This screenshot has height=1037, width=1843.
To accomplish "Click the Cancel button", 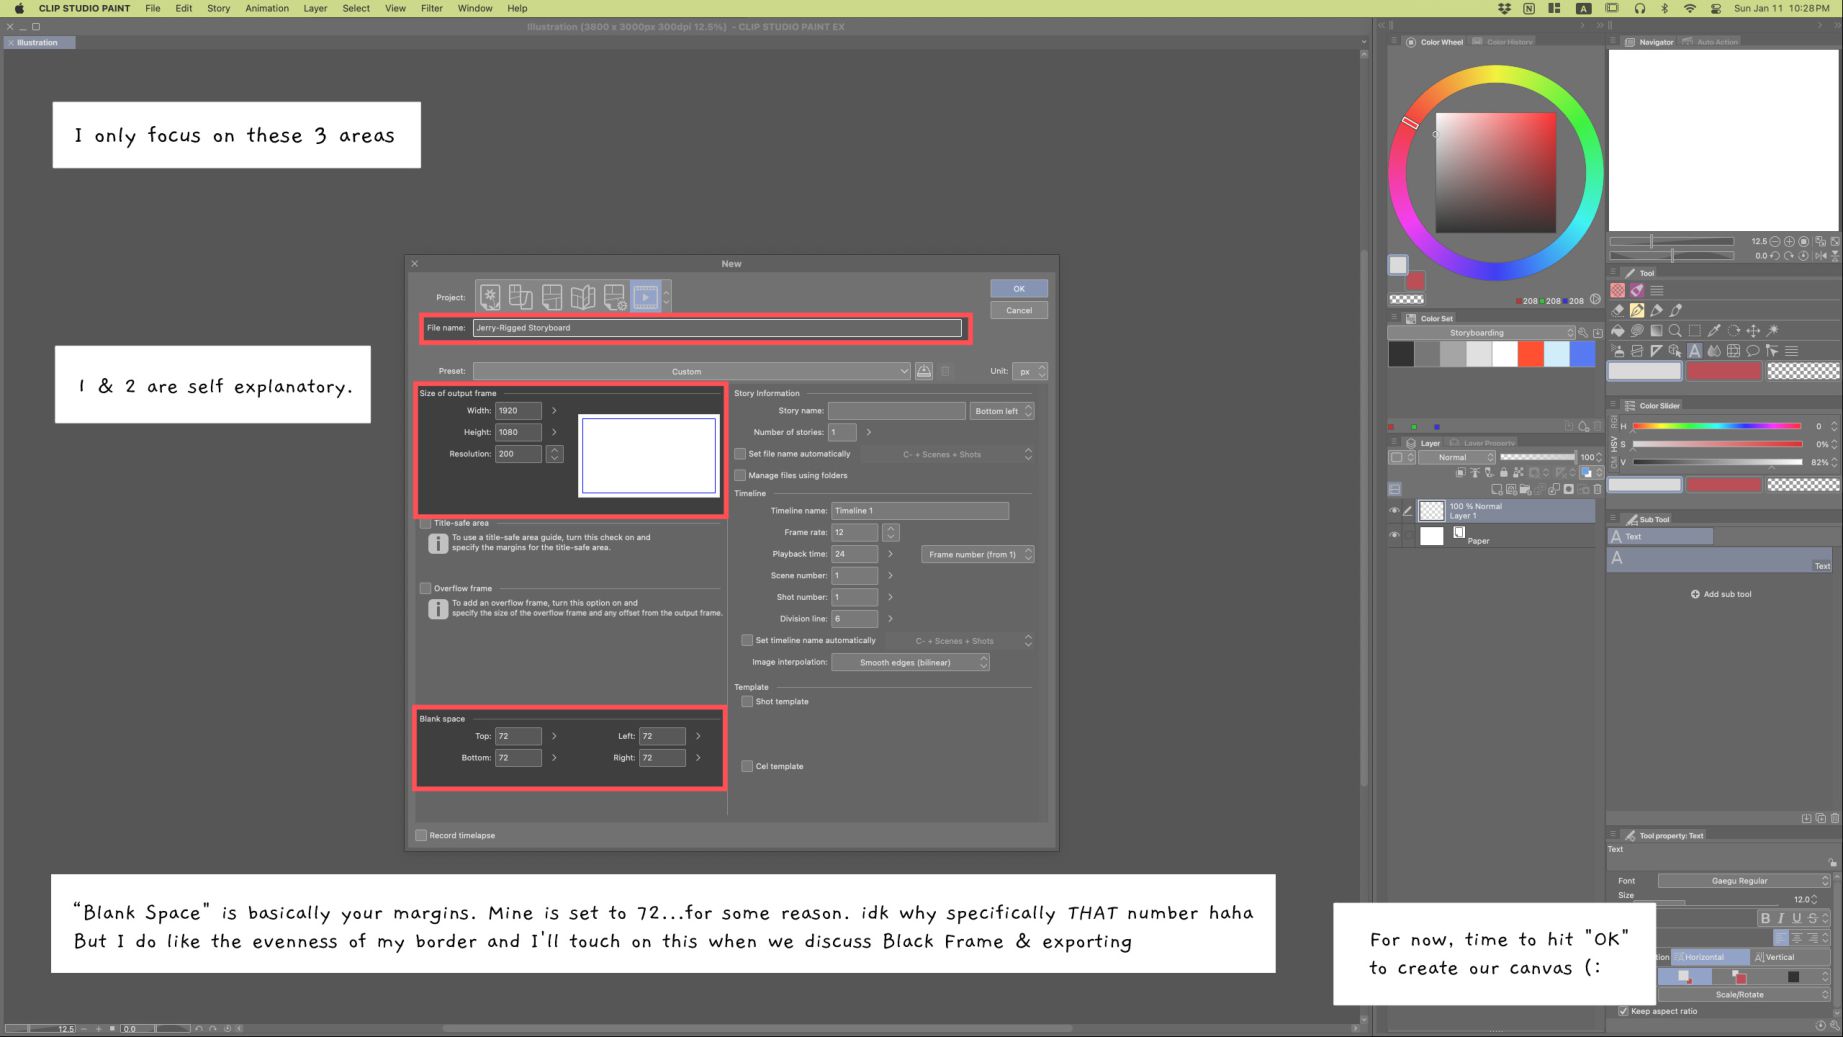I will 1019,311.
